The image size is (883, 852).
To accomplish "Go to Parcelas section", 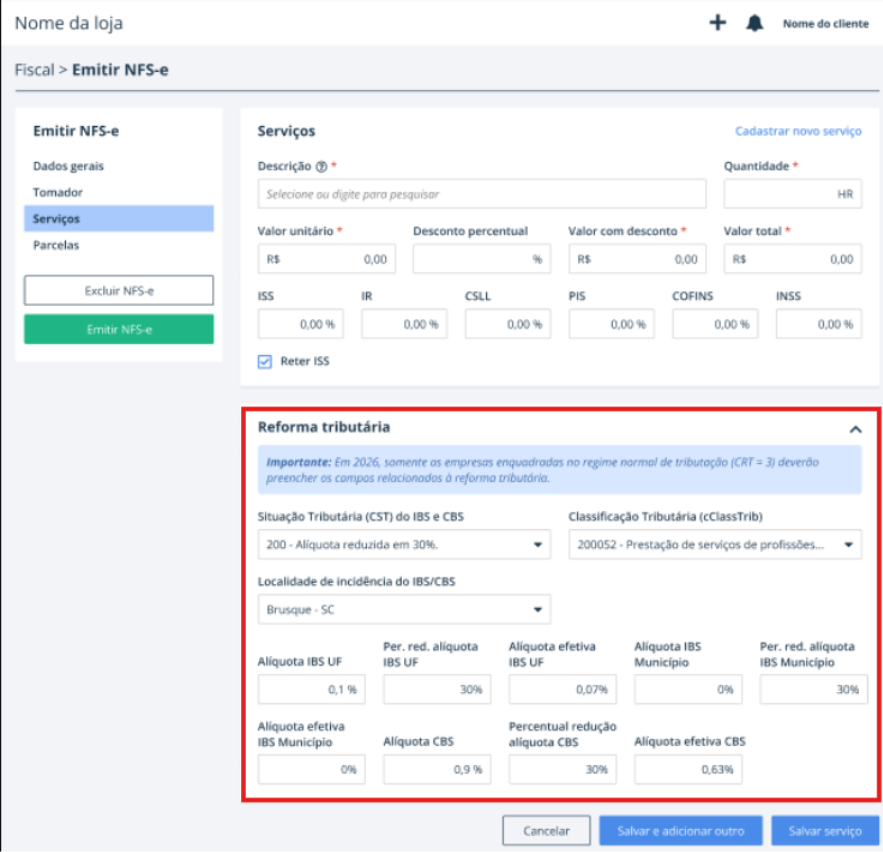I will 56,245.
